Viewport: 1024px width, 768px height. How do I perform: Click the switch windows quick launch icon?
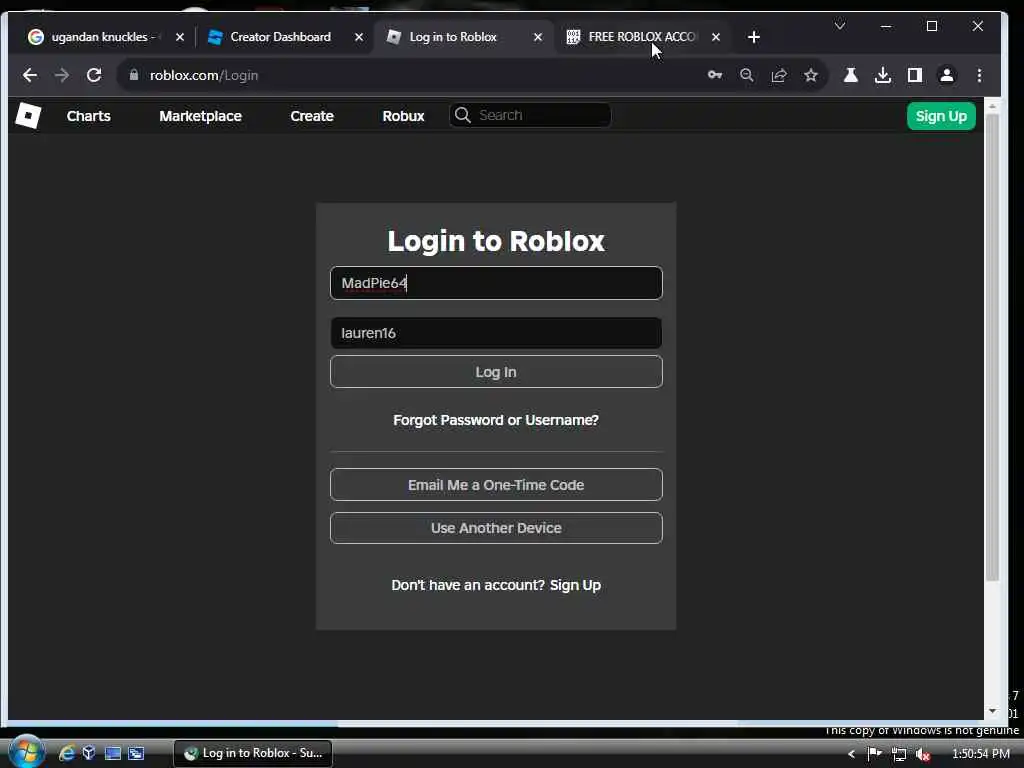[136, 754]
